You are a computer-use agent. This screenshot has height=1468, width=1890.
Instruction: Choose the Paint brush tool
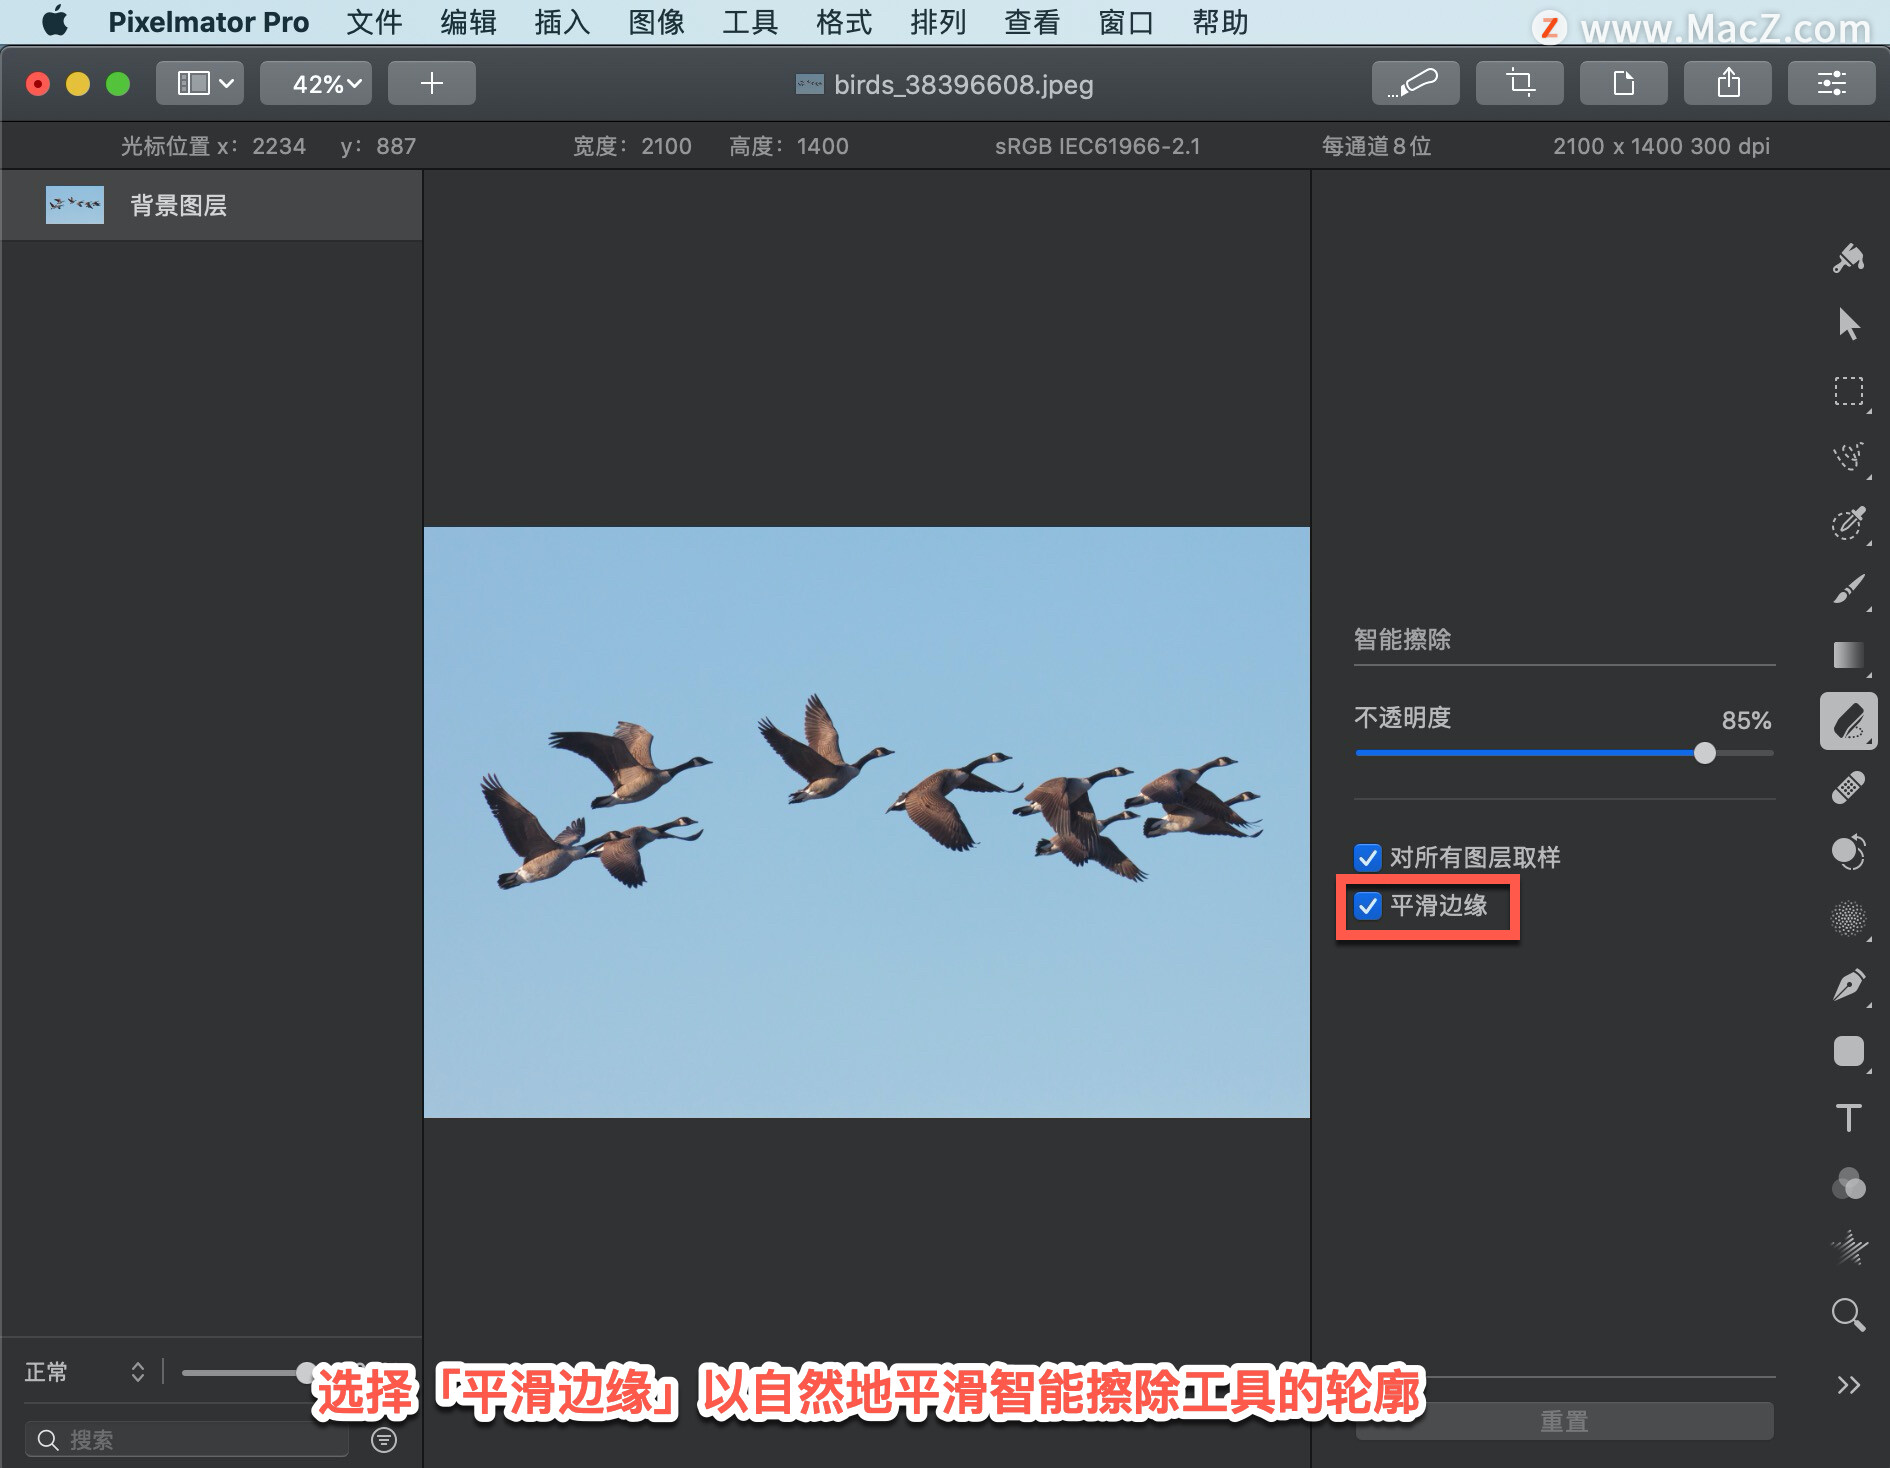(x=1848, y=589)
